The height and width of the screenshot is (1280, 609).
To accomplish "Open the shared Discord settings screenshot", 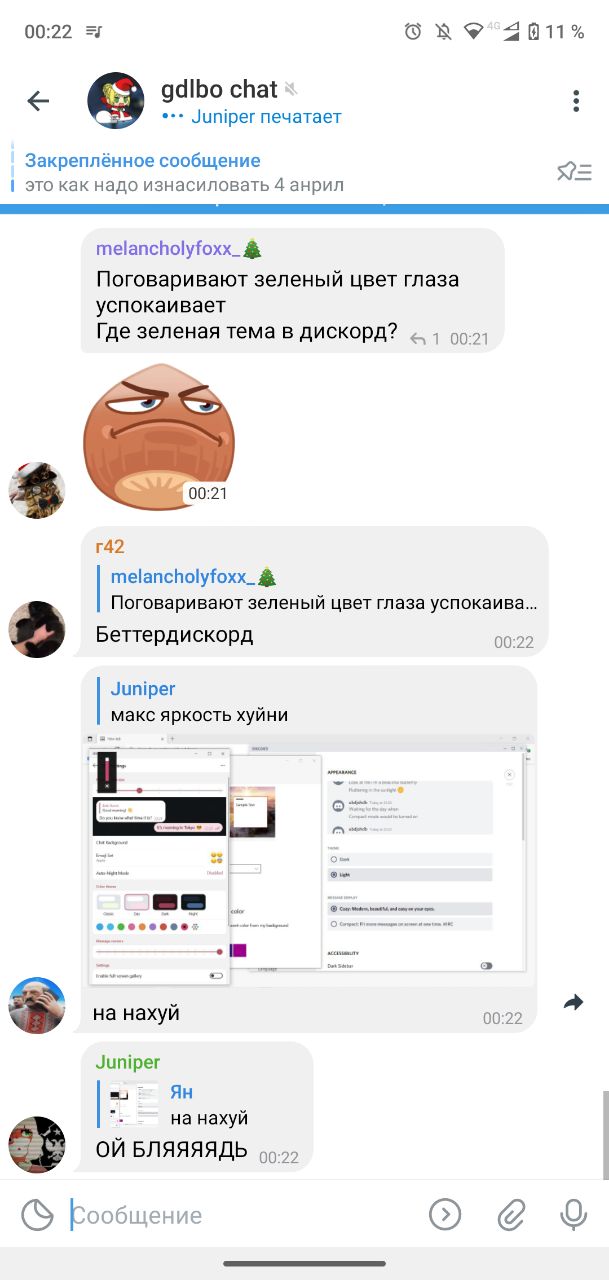I will coord(306,860).
